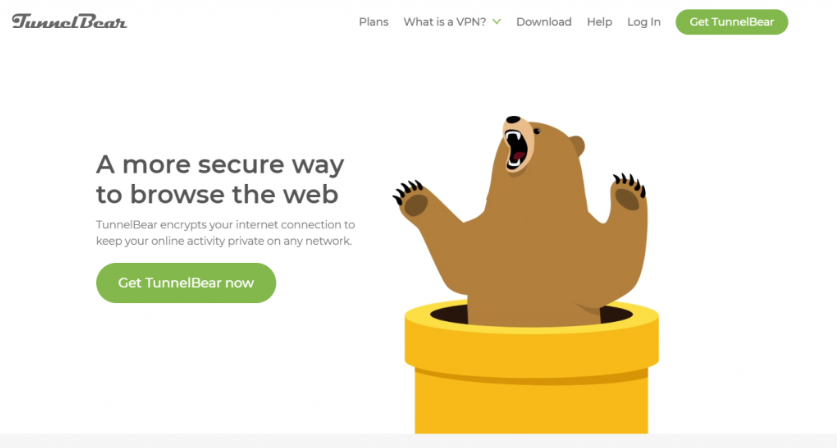Go to the Download page
Image resolution: width=840 pixels, height=448 pixels.
click(544, 22)
